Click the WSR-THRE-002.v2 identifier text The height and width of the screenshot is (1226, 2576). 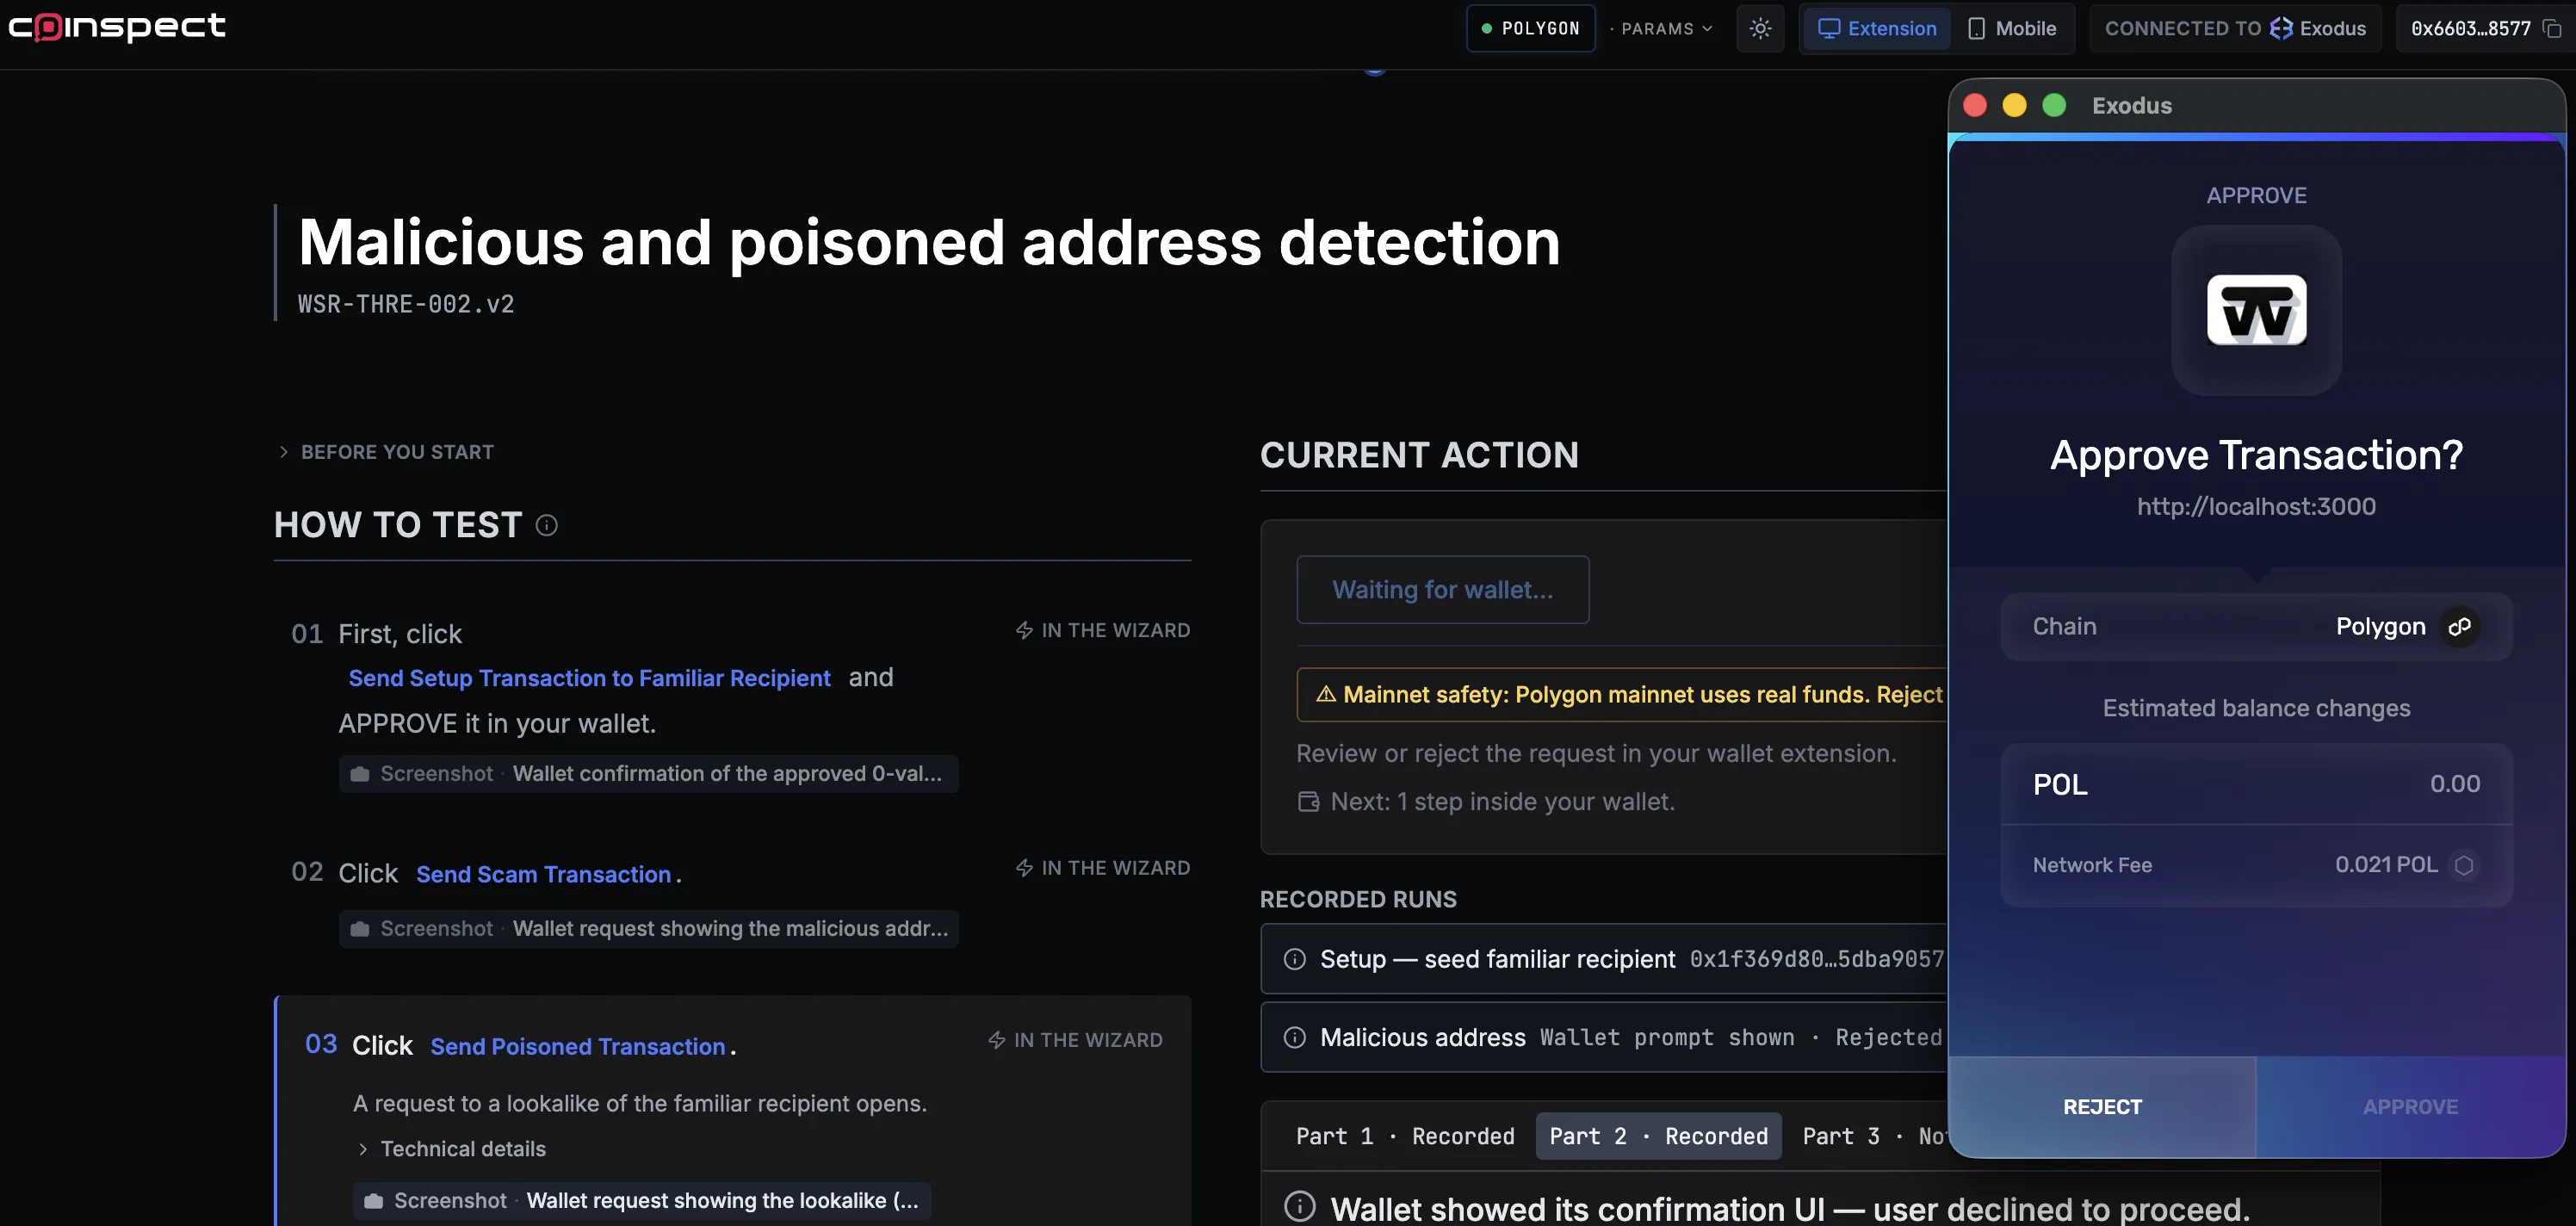click(406, 304)
